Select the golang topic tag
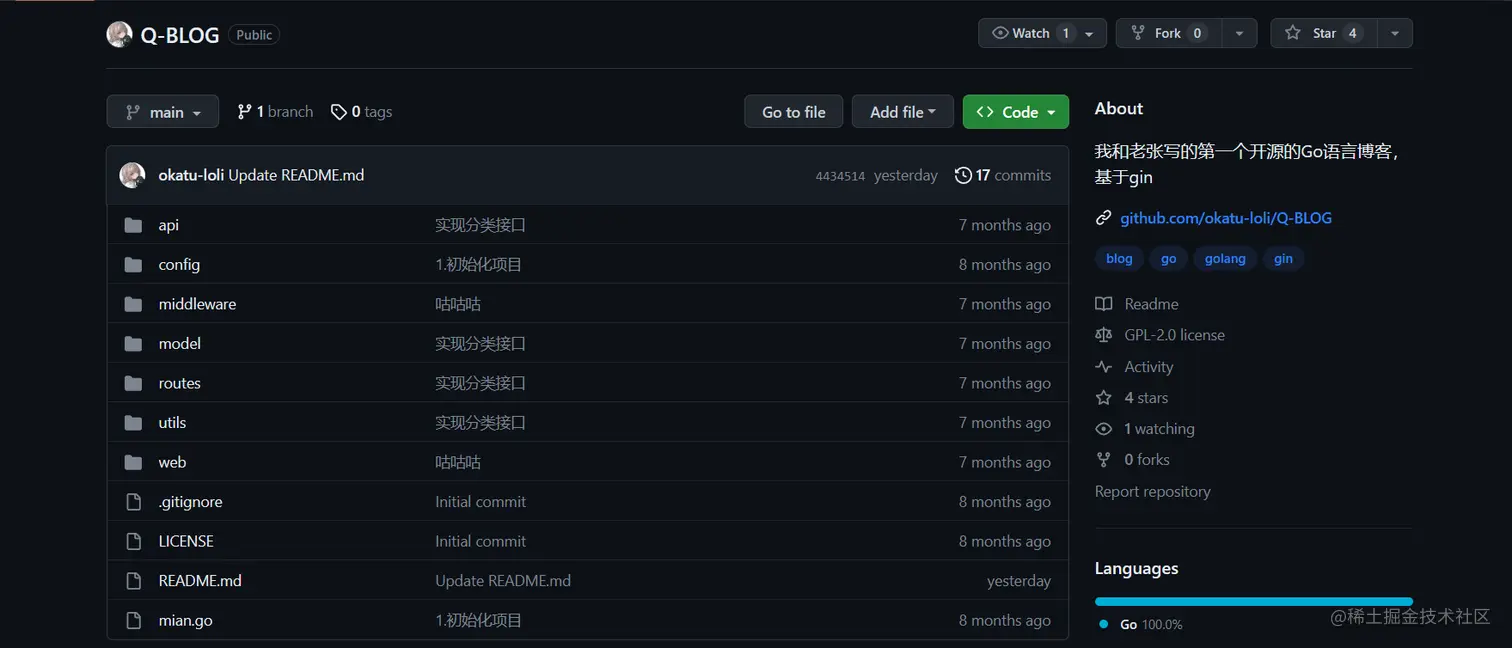 [1225, 259]
